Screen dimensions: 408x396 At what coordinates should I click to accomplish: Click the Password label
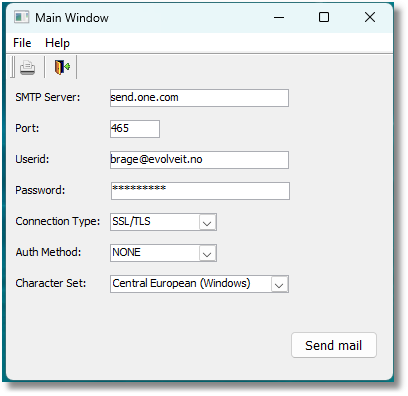[40, 190]
